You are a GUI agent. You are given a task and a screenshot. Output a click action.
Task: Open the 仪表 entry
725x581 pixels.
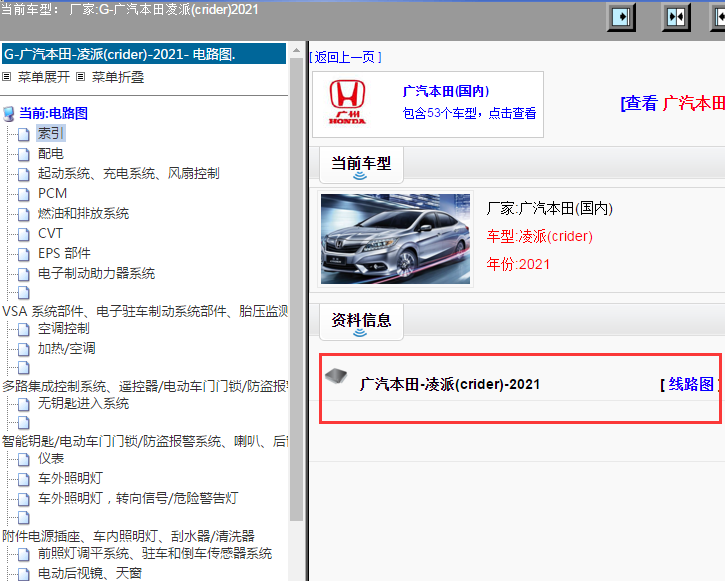51,459
